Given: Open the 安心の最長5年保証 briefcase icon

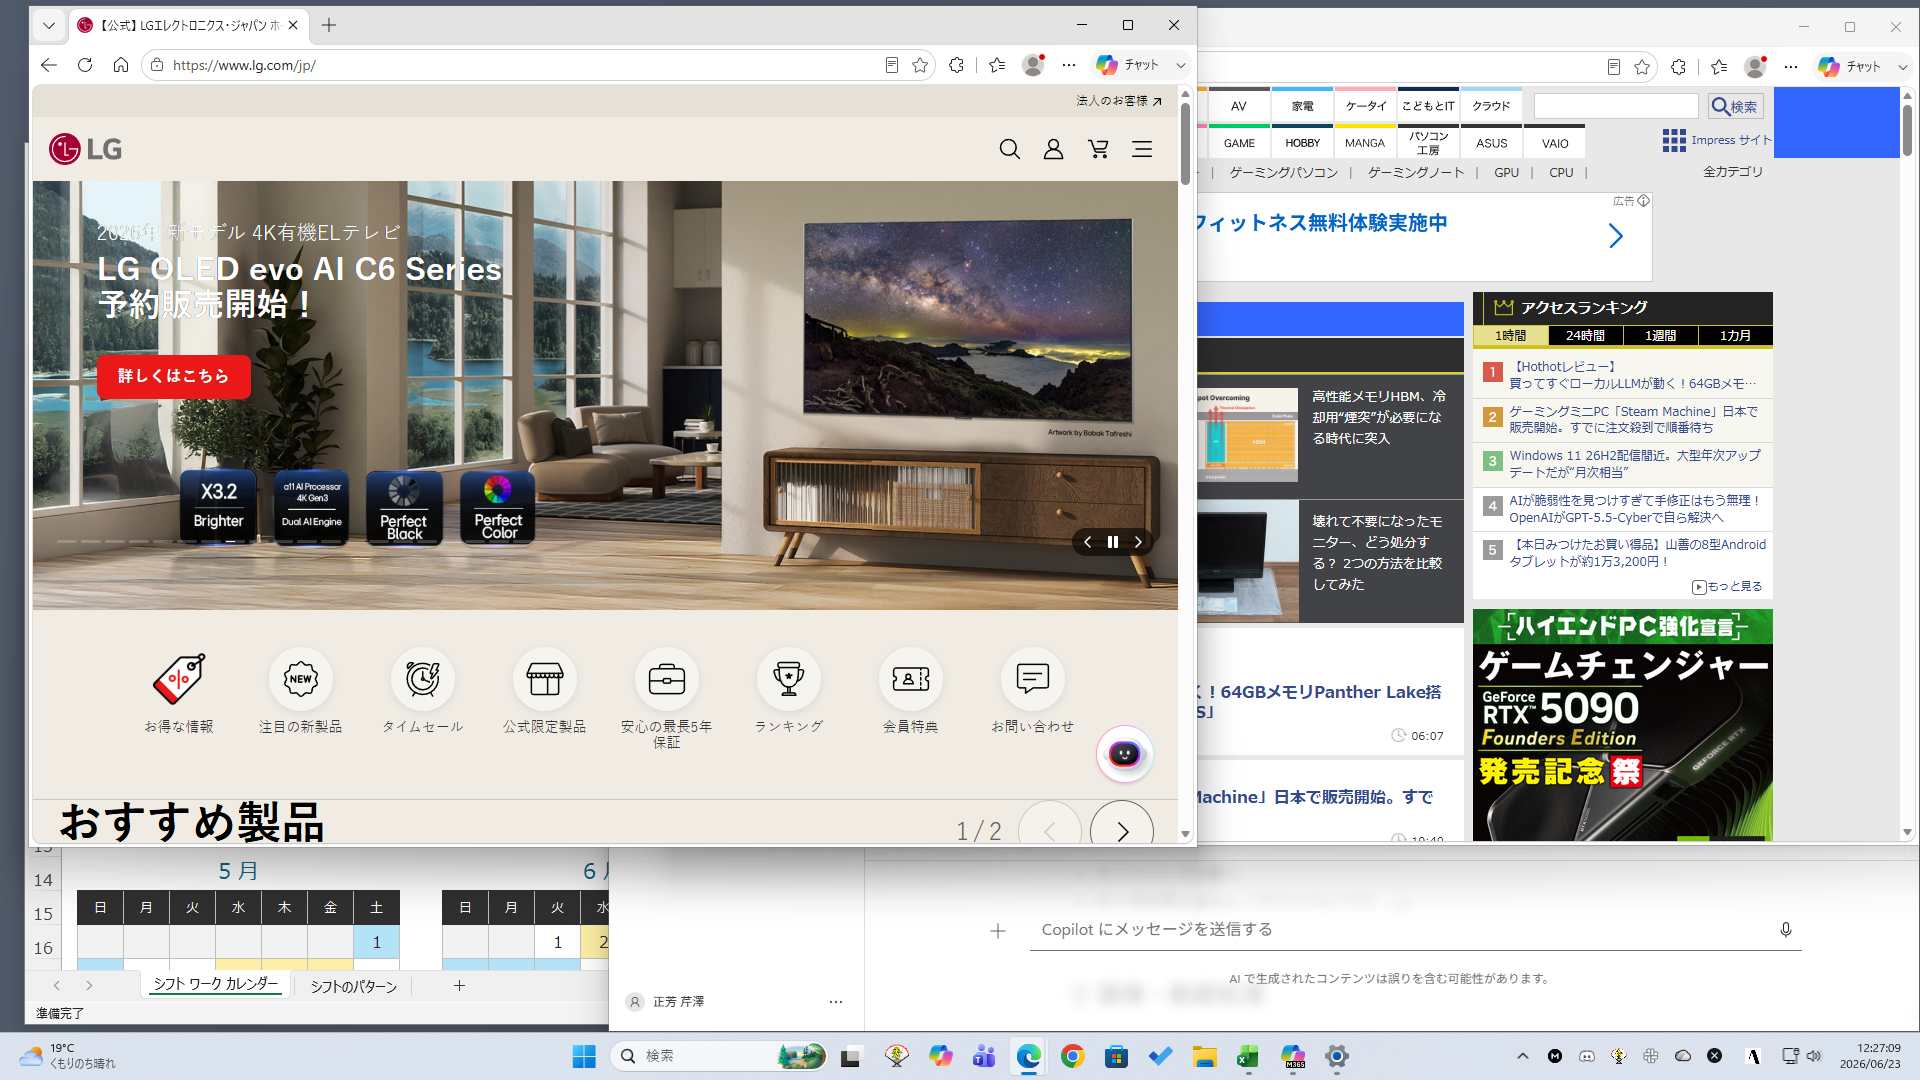Looking at the screenshot, I should (667, 679).
